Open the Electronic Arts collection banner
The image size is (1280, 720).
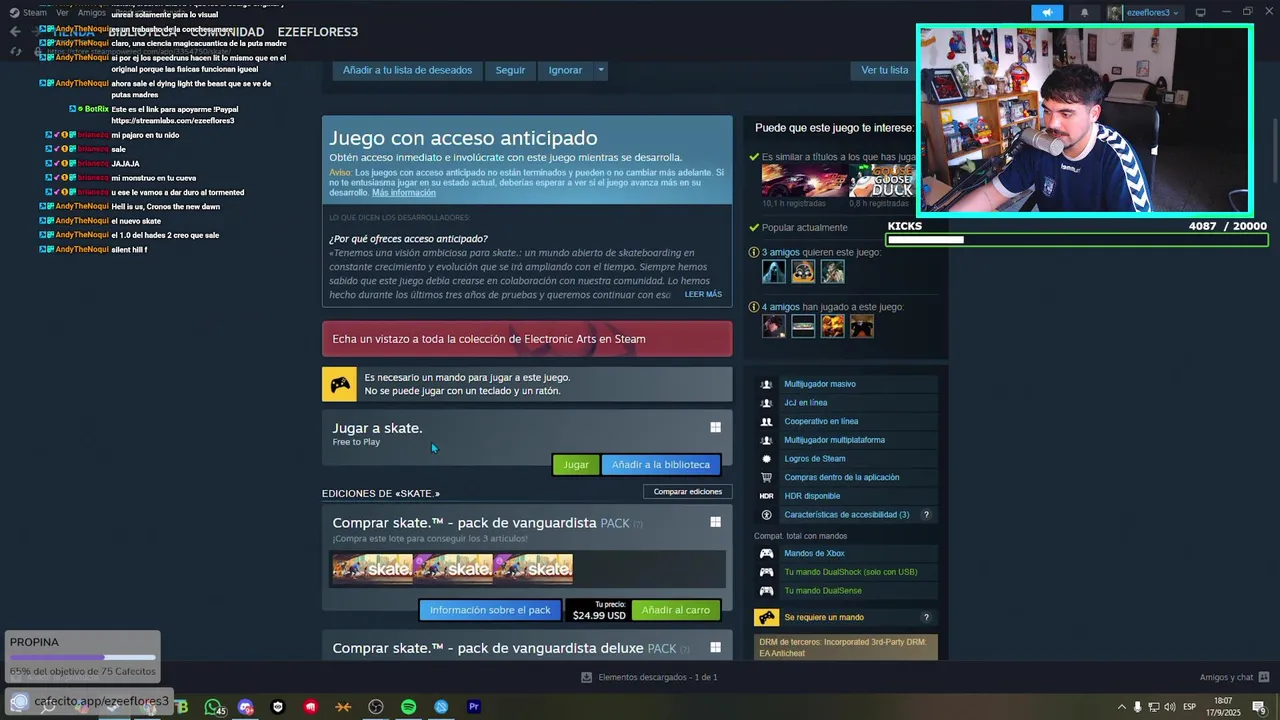coord(527,339)
